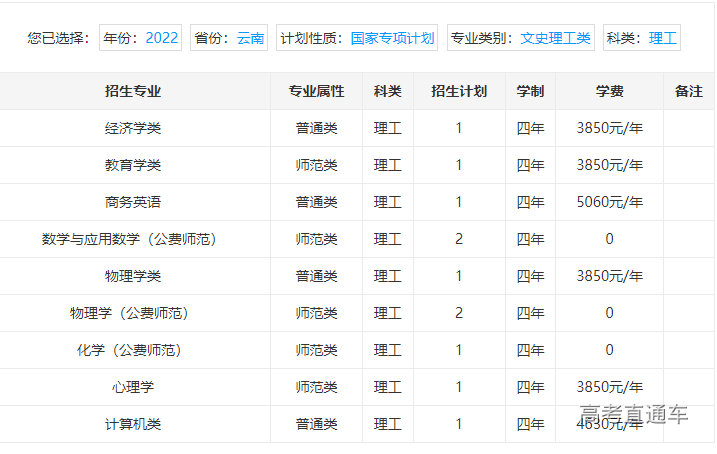Open the 科类 理工 filter box
The height and width of the screenshot is (454, 717).
pos(642,38)
